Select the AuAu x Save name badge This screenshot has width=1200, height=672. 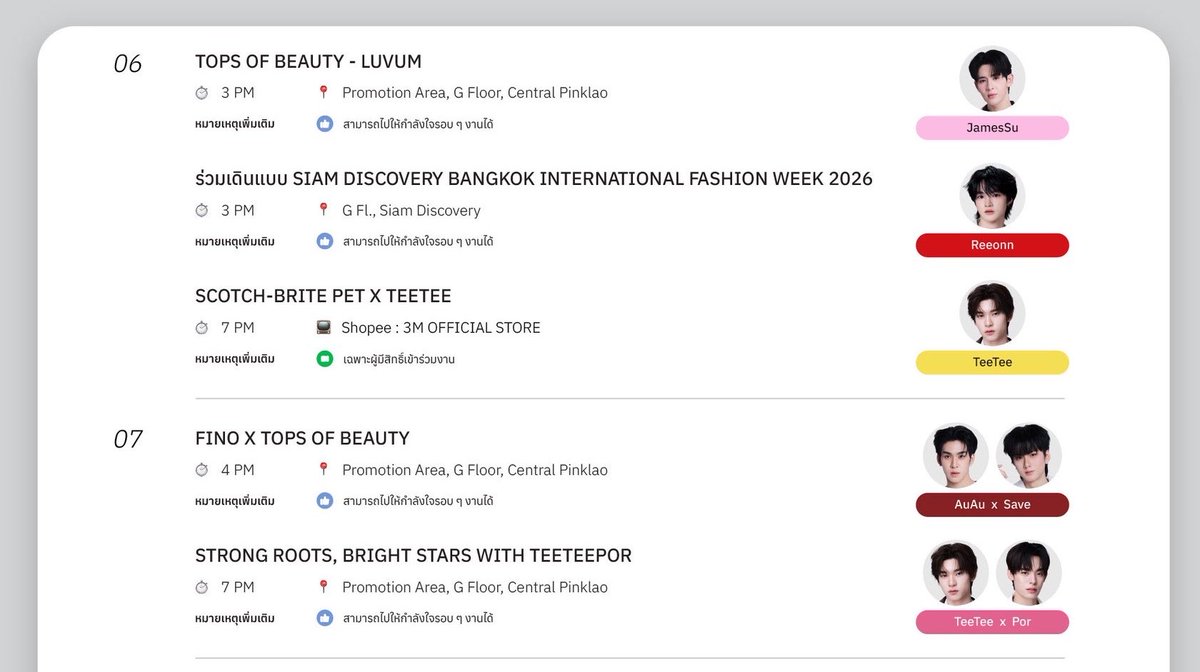[x=992, y=505]
